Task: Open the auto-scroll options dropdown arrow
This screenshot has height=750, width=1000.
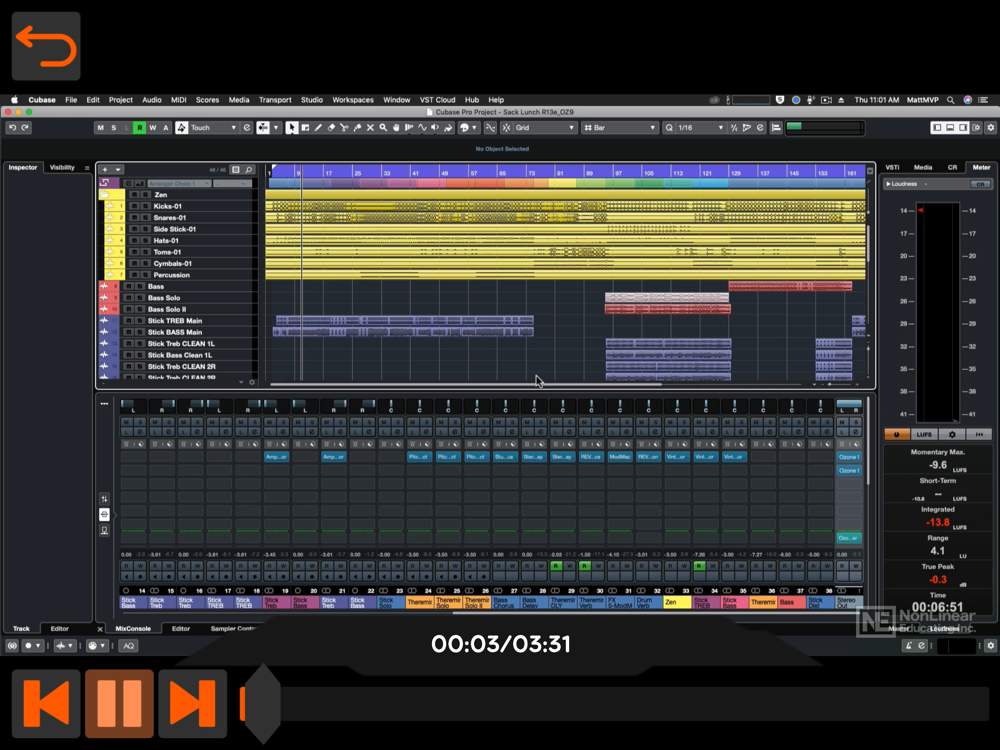Action: click(x=276, y=128)
